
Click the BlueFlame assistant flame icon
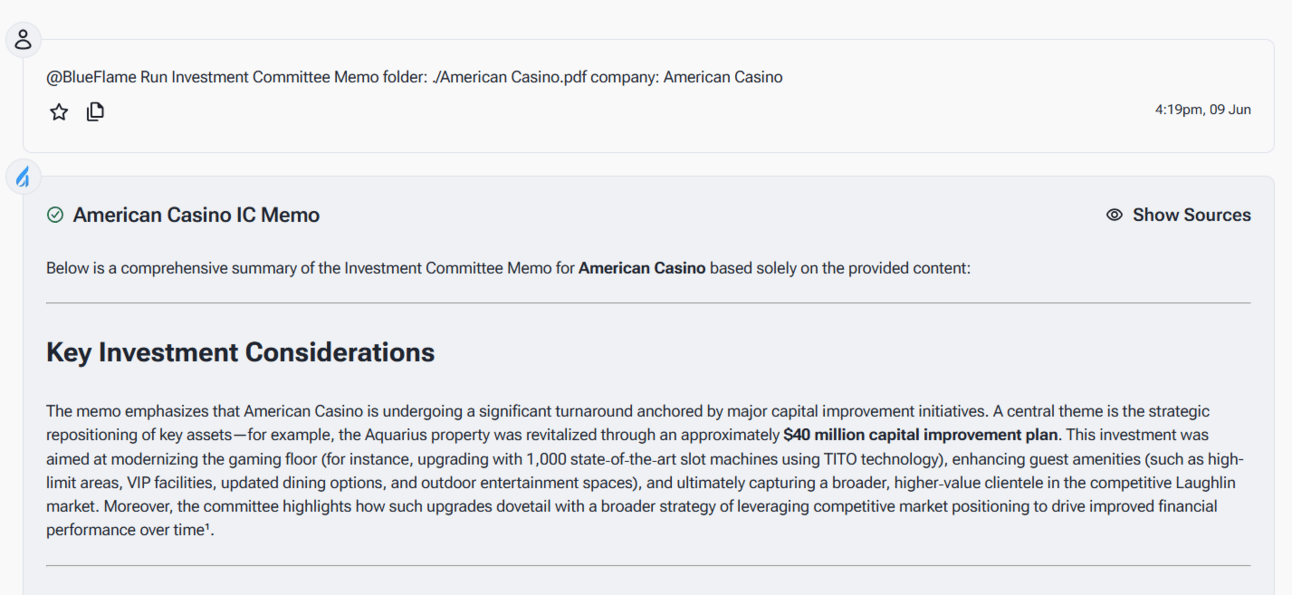point(24,178)
